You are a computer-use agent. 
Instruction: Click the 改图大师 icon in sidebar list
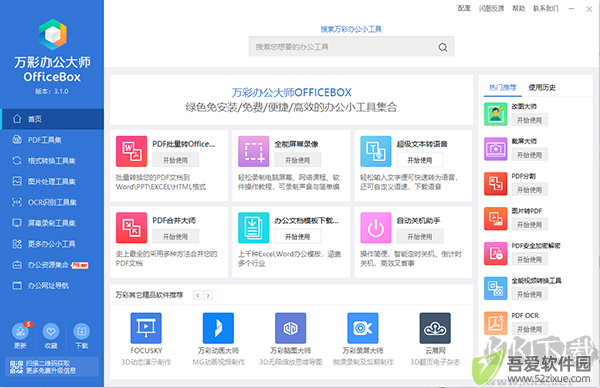point(496,114)
